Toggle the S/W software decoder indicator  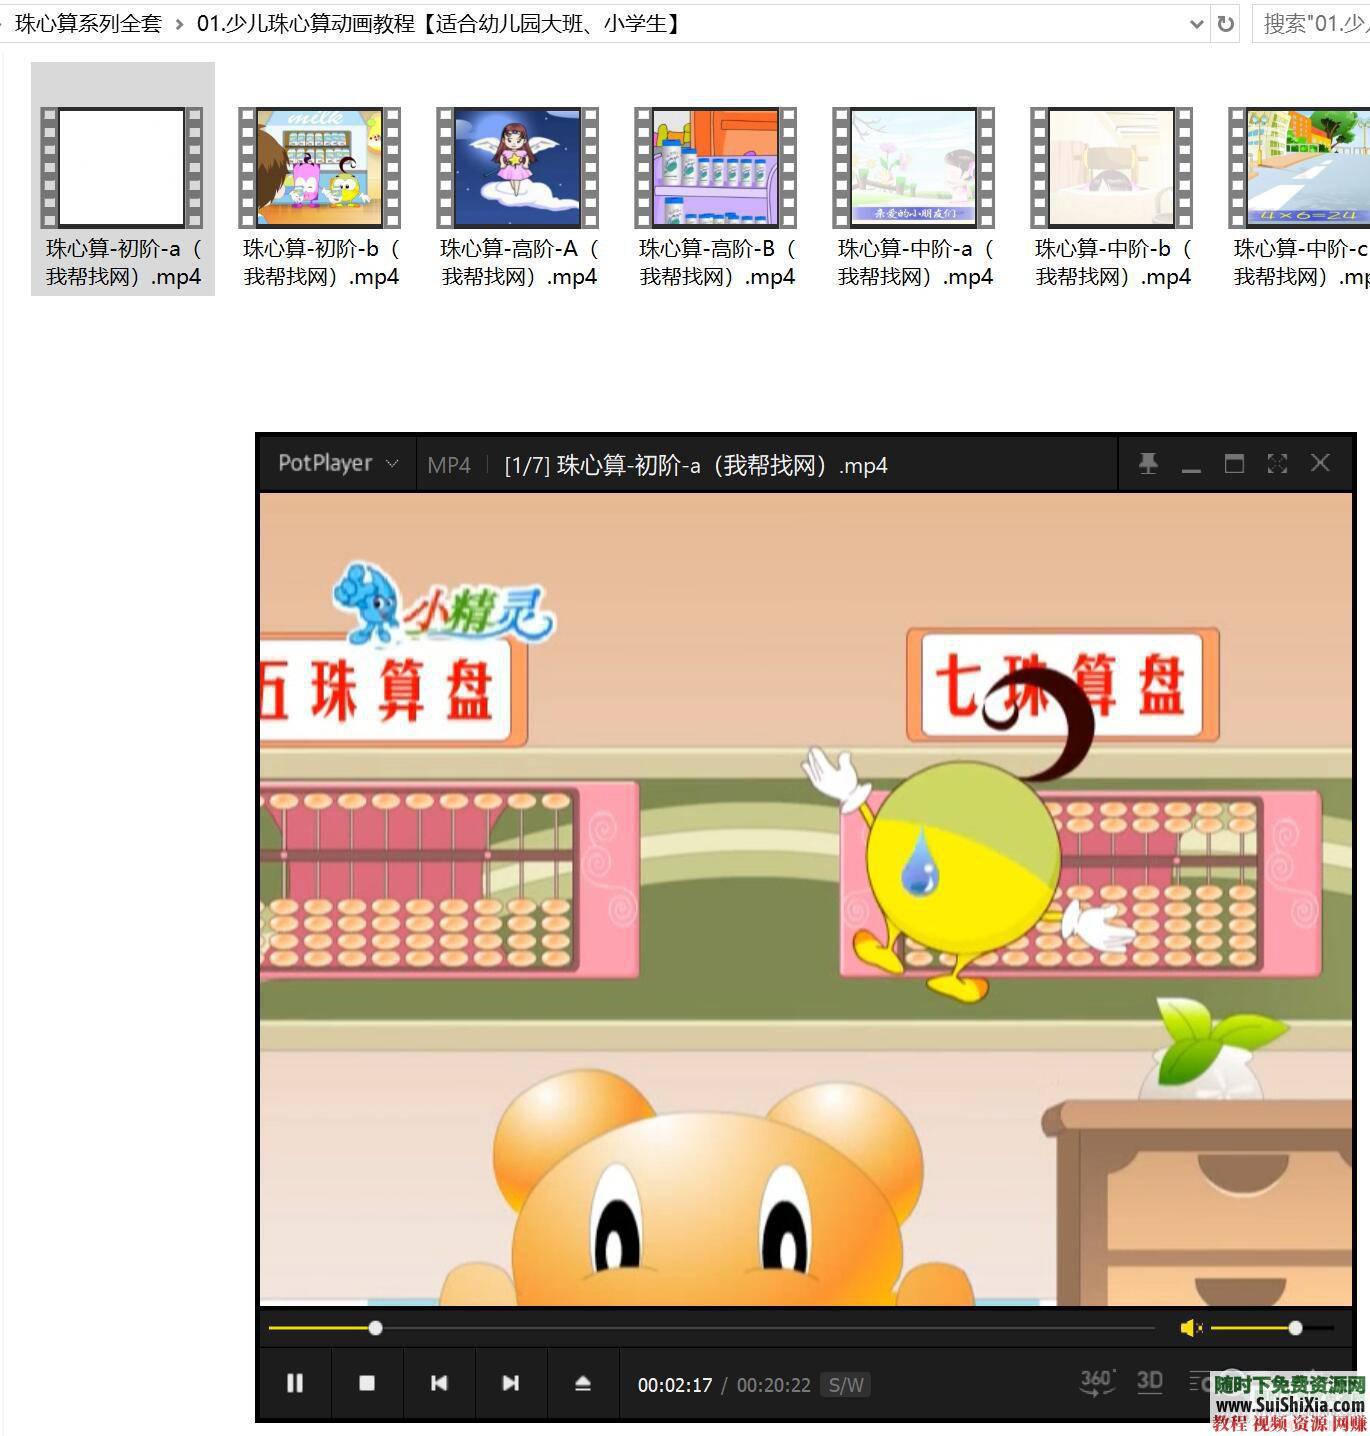845,1385
